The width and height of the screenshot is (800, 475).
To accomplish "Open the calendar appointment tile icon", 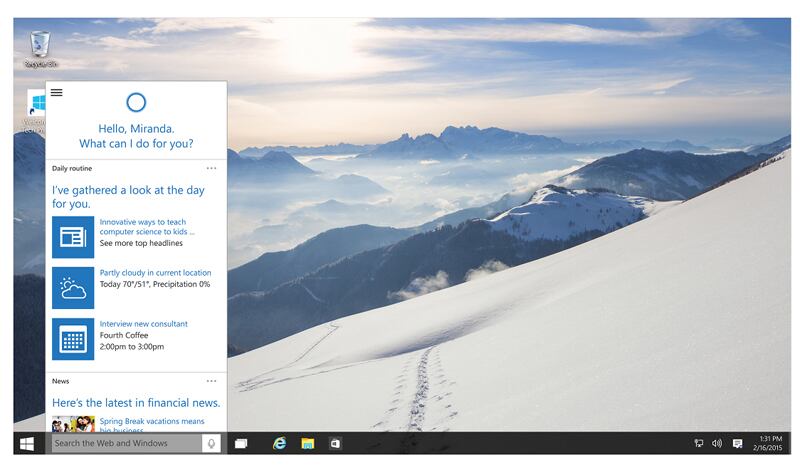I will [73, 339].
